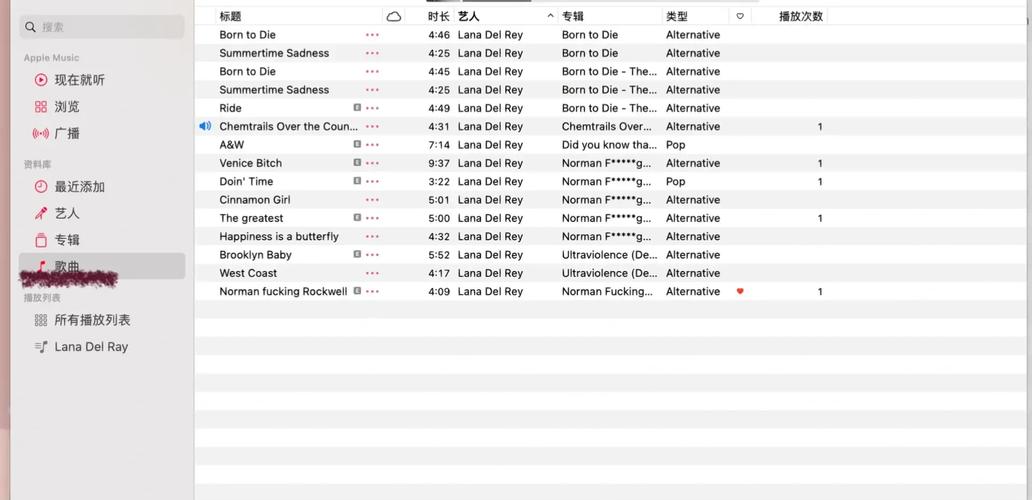Sort songs by 专辑 column header
This screenshot has width=1032, height=500.
(573, 16)
